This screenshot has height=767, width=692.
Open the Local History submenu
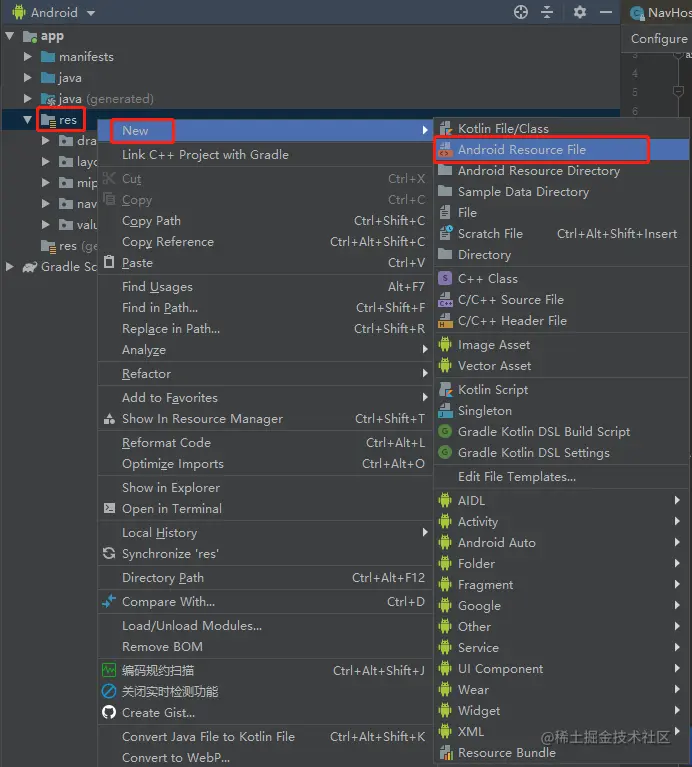click(x=265, y=533)
